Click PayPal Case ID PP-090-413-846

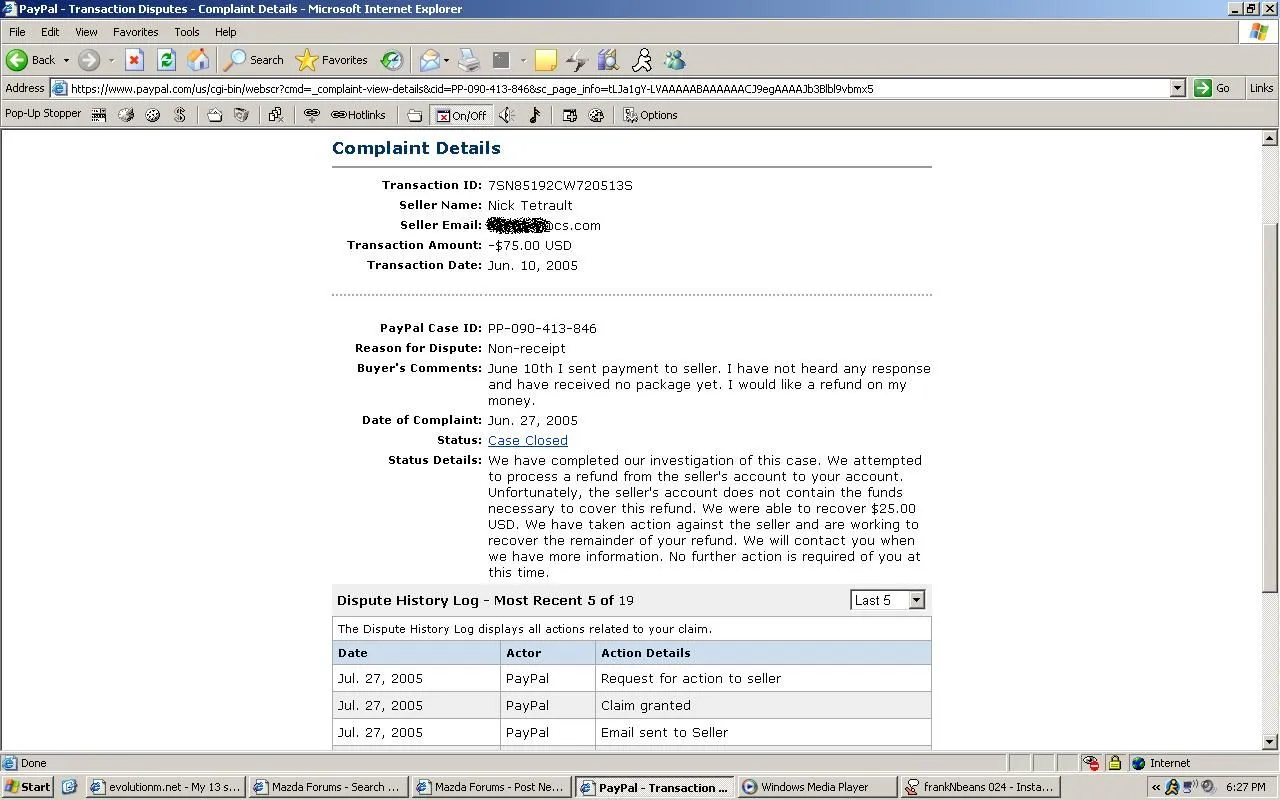point(542,328)
